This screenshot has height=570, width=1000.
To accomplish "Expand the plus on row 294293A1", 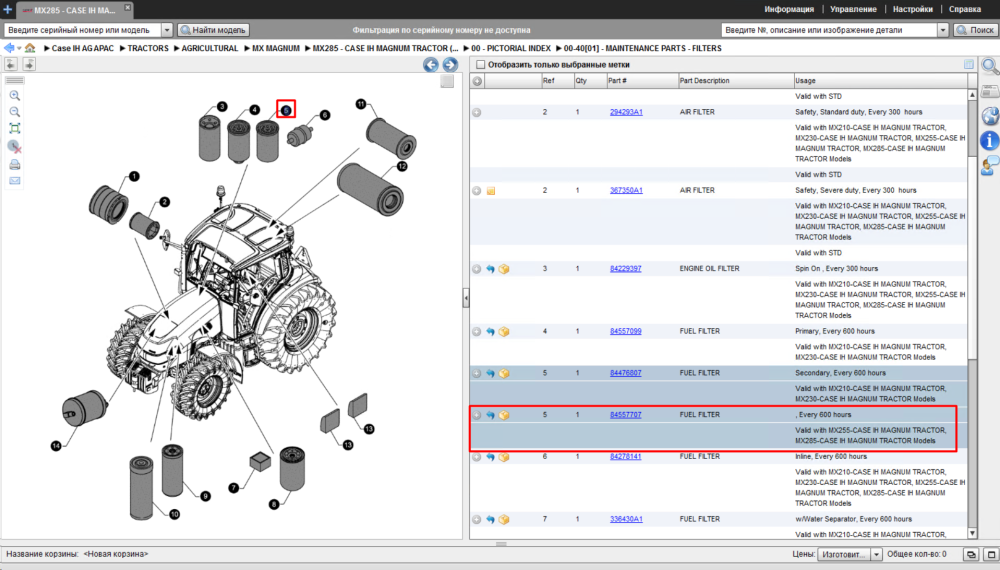I will (476, 112).
